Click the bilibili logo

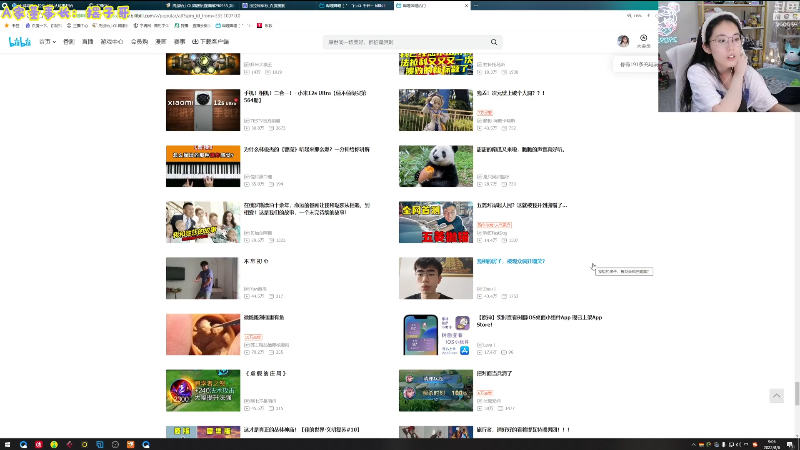tap(20, 42)
